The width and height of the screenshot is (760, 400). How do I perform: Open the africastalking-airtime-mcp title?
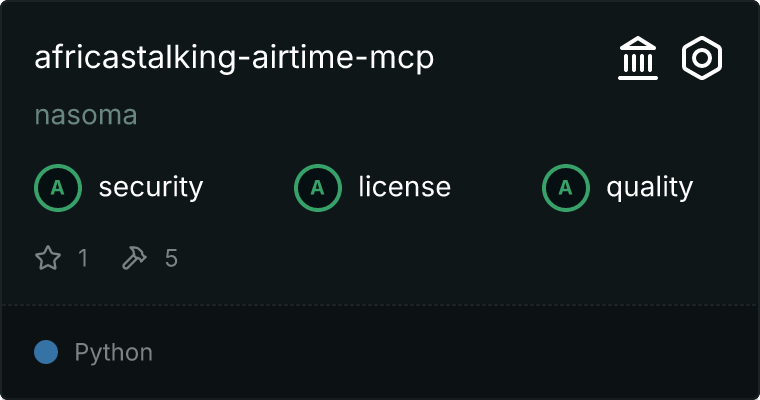234,58
